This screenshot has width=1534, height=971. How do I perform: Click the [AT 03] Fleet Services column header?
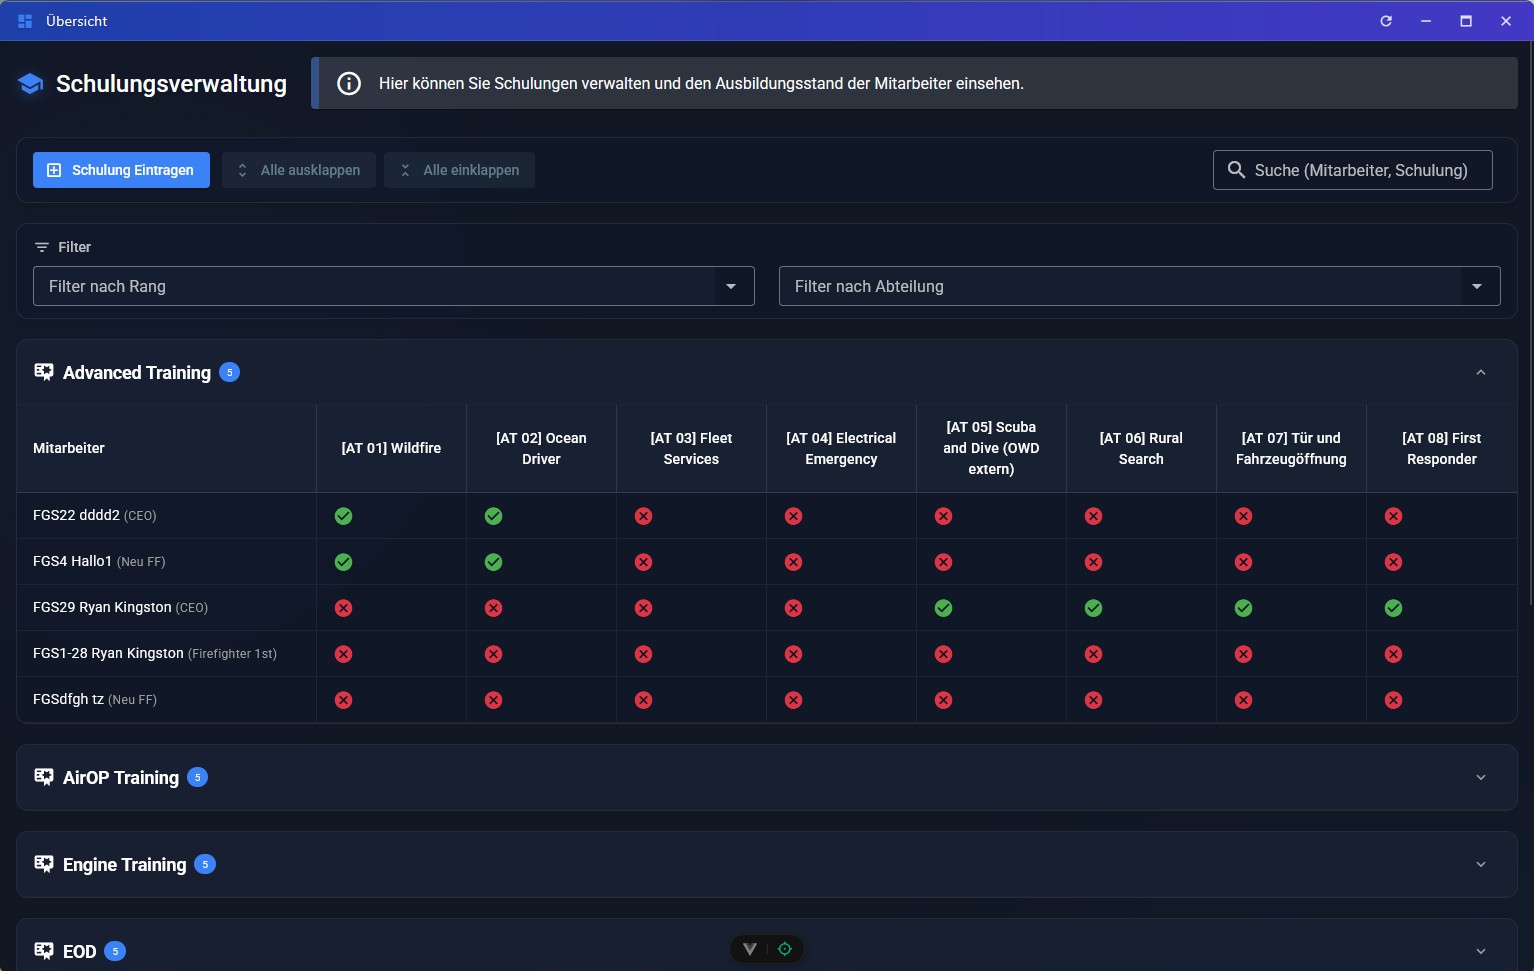click(x=691, y=448)
